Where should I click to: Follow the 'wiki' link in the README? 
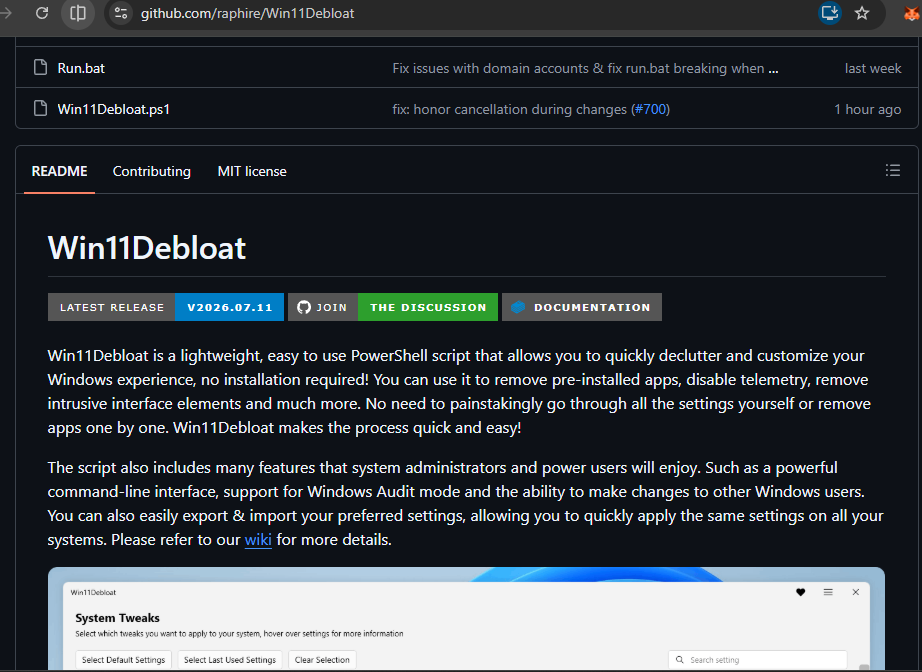point(258,540)
